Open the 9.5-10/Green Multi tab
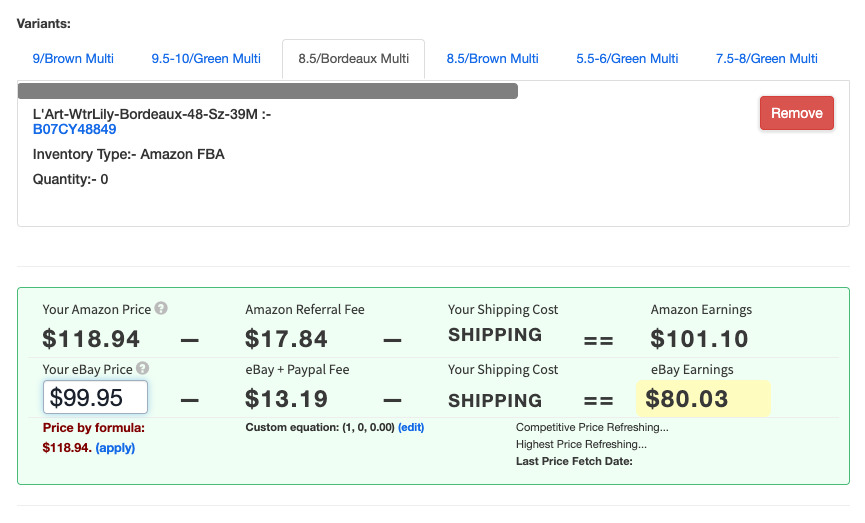Viewport: 865px width, 523px height. (206, 58)
